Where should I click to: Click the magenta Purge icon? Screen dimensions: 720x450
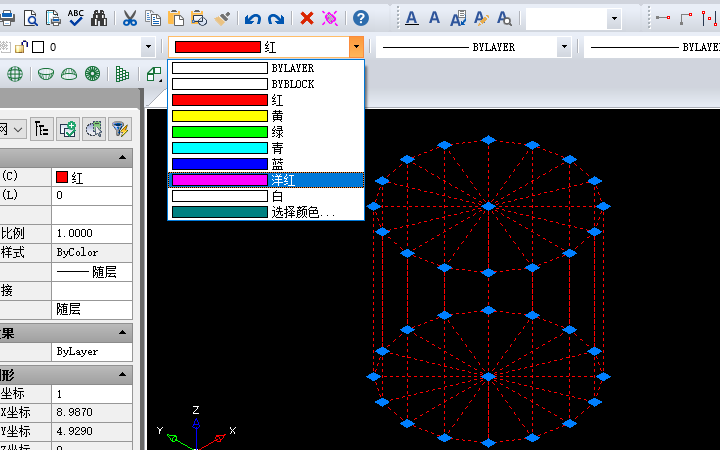pos(330,18)
